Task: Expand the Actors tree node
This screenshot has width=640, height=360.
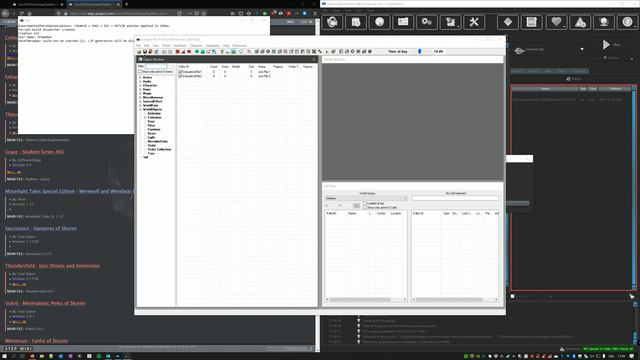Action: [140, 78]
